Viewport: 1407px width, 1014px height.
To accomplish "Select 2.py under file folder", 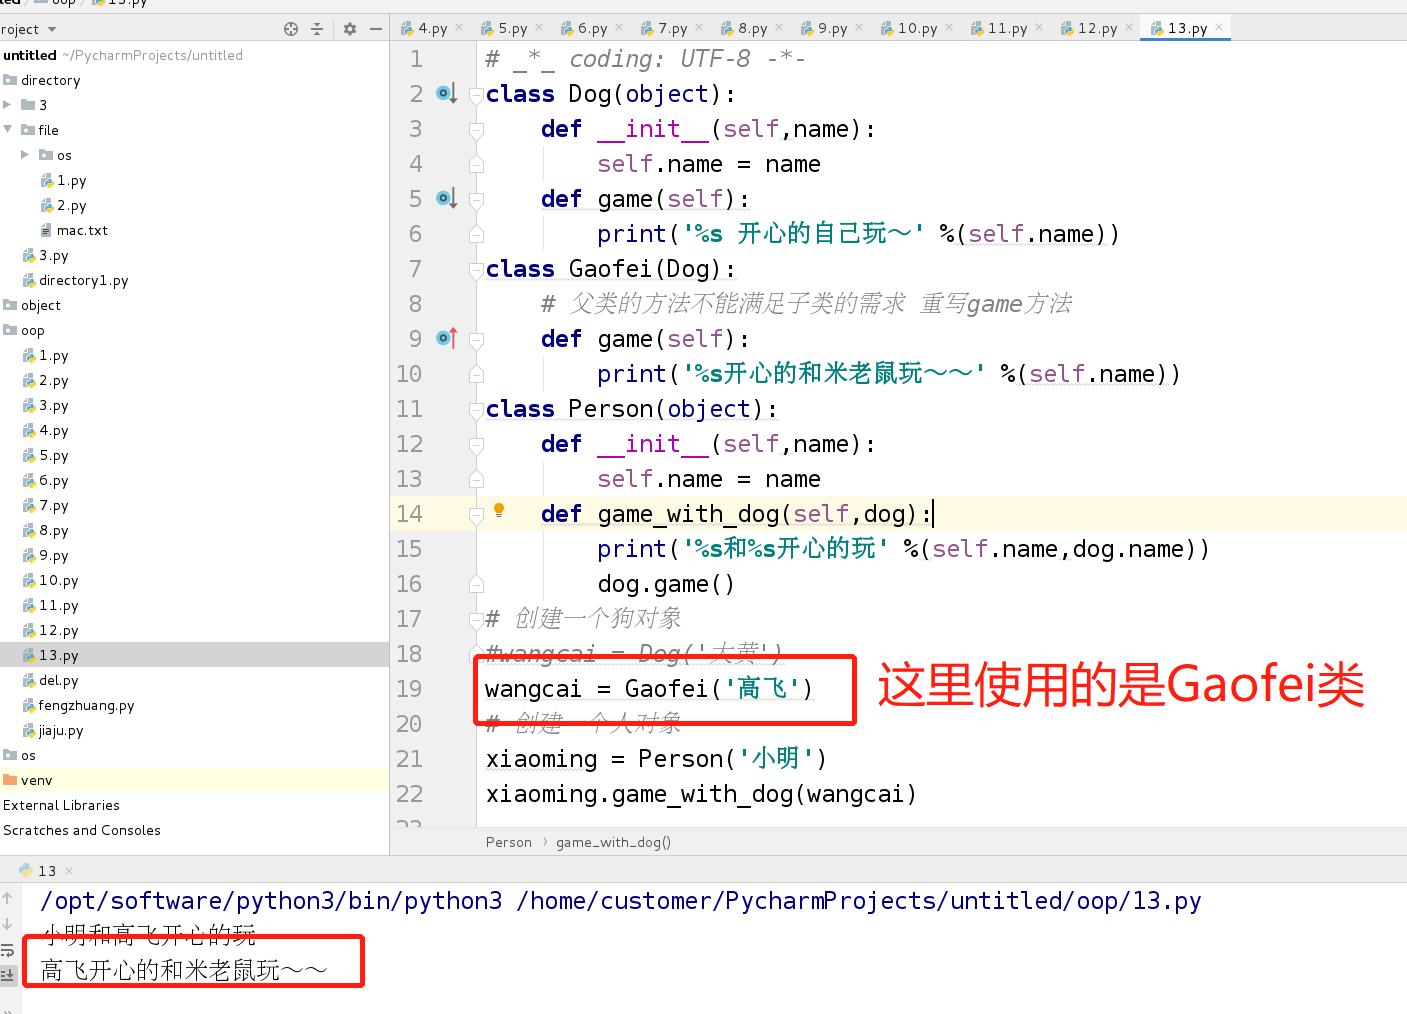I will click(x=71, y=205).
